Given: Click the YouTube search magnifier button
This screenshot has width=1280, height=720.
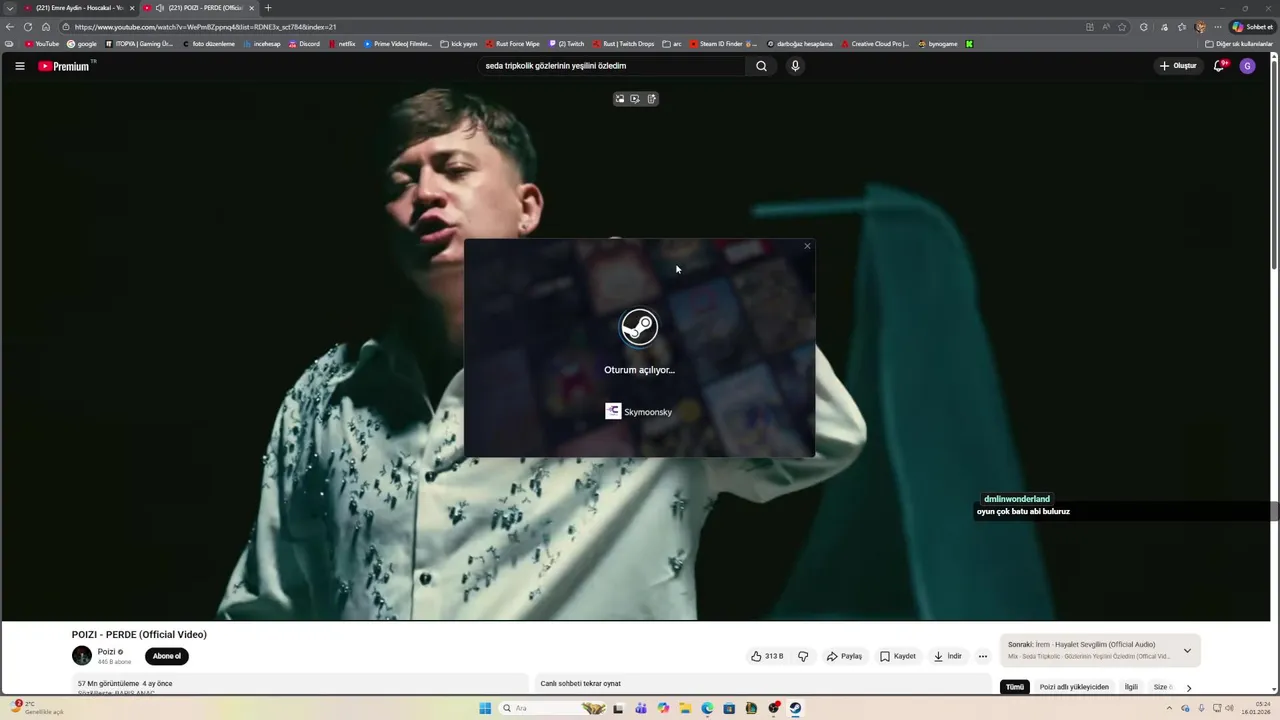Looking at the screenshot, I should [761, 66].
